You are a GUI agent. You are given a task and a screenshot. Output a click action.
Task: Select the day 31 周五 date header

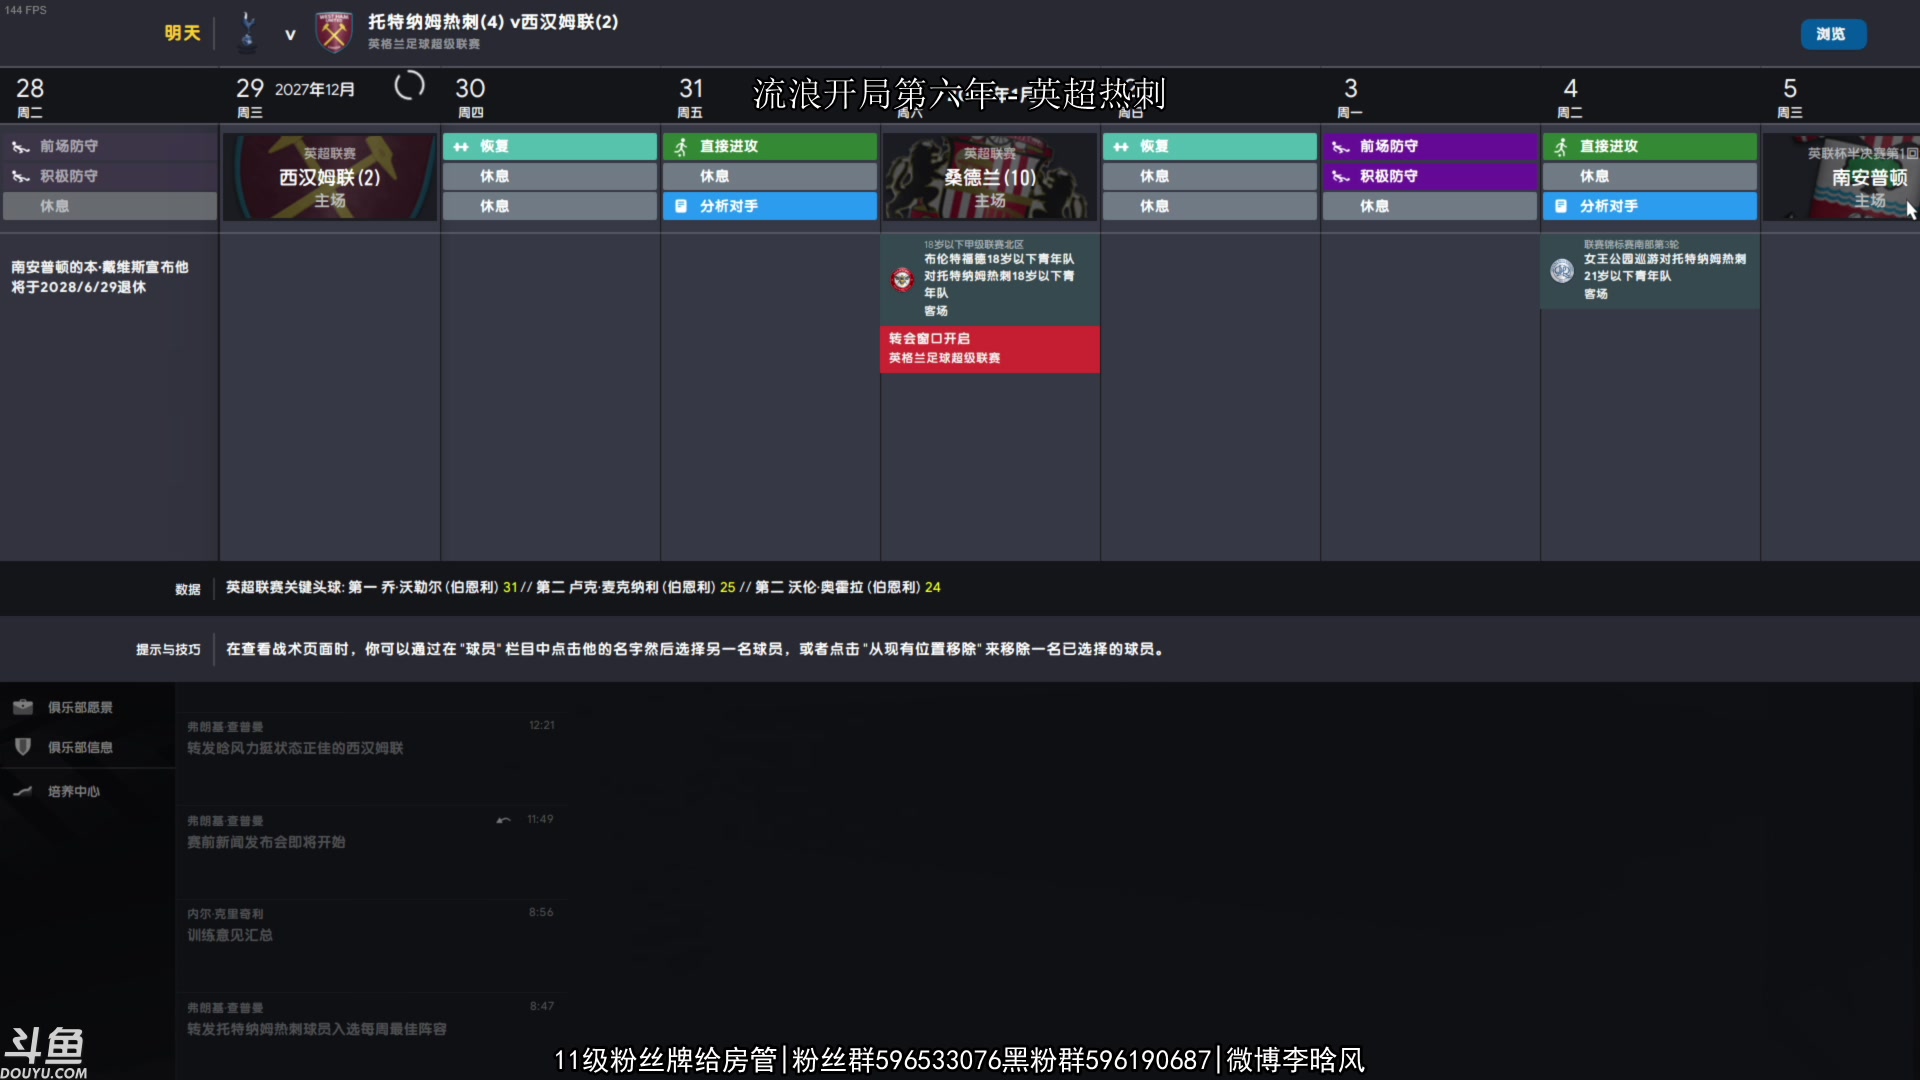coord(691,97)
